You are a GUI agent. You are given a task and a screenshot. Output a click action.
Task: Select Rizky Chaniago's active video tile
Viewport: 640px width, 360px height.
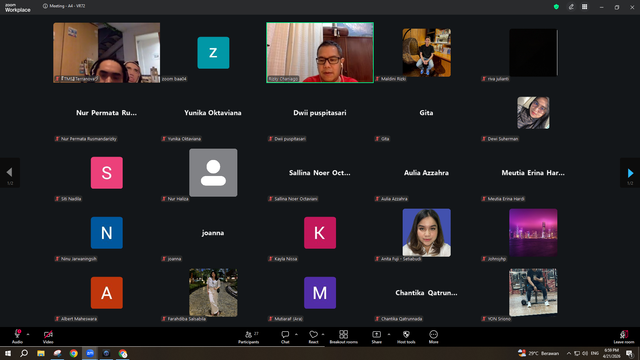320,53
